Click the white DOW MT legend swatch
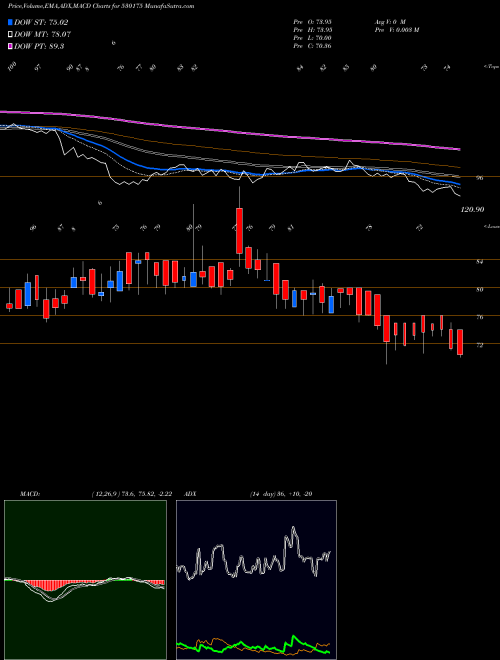500x660 pixels. coord(10,35)
